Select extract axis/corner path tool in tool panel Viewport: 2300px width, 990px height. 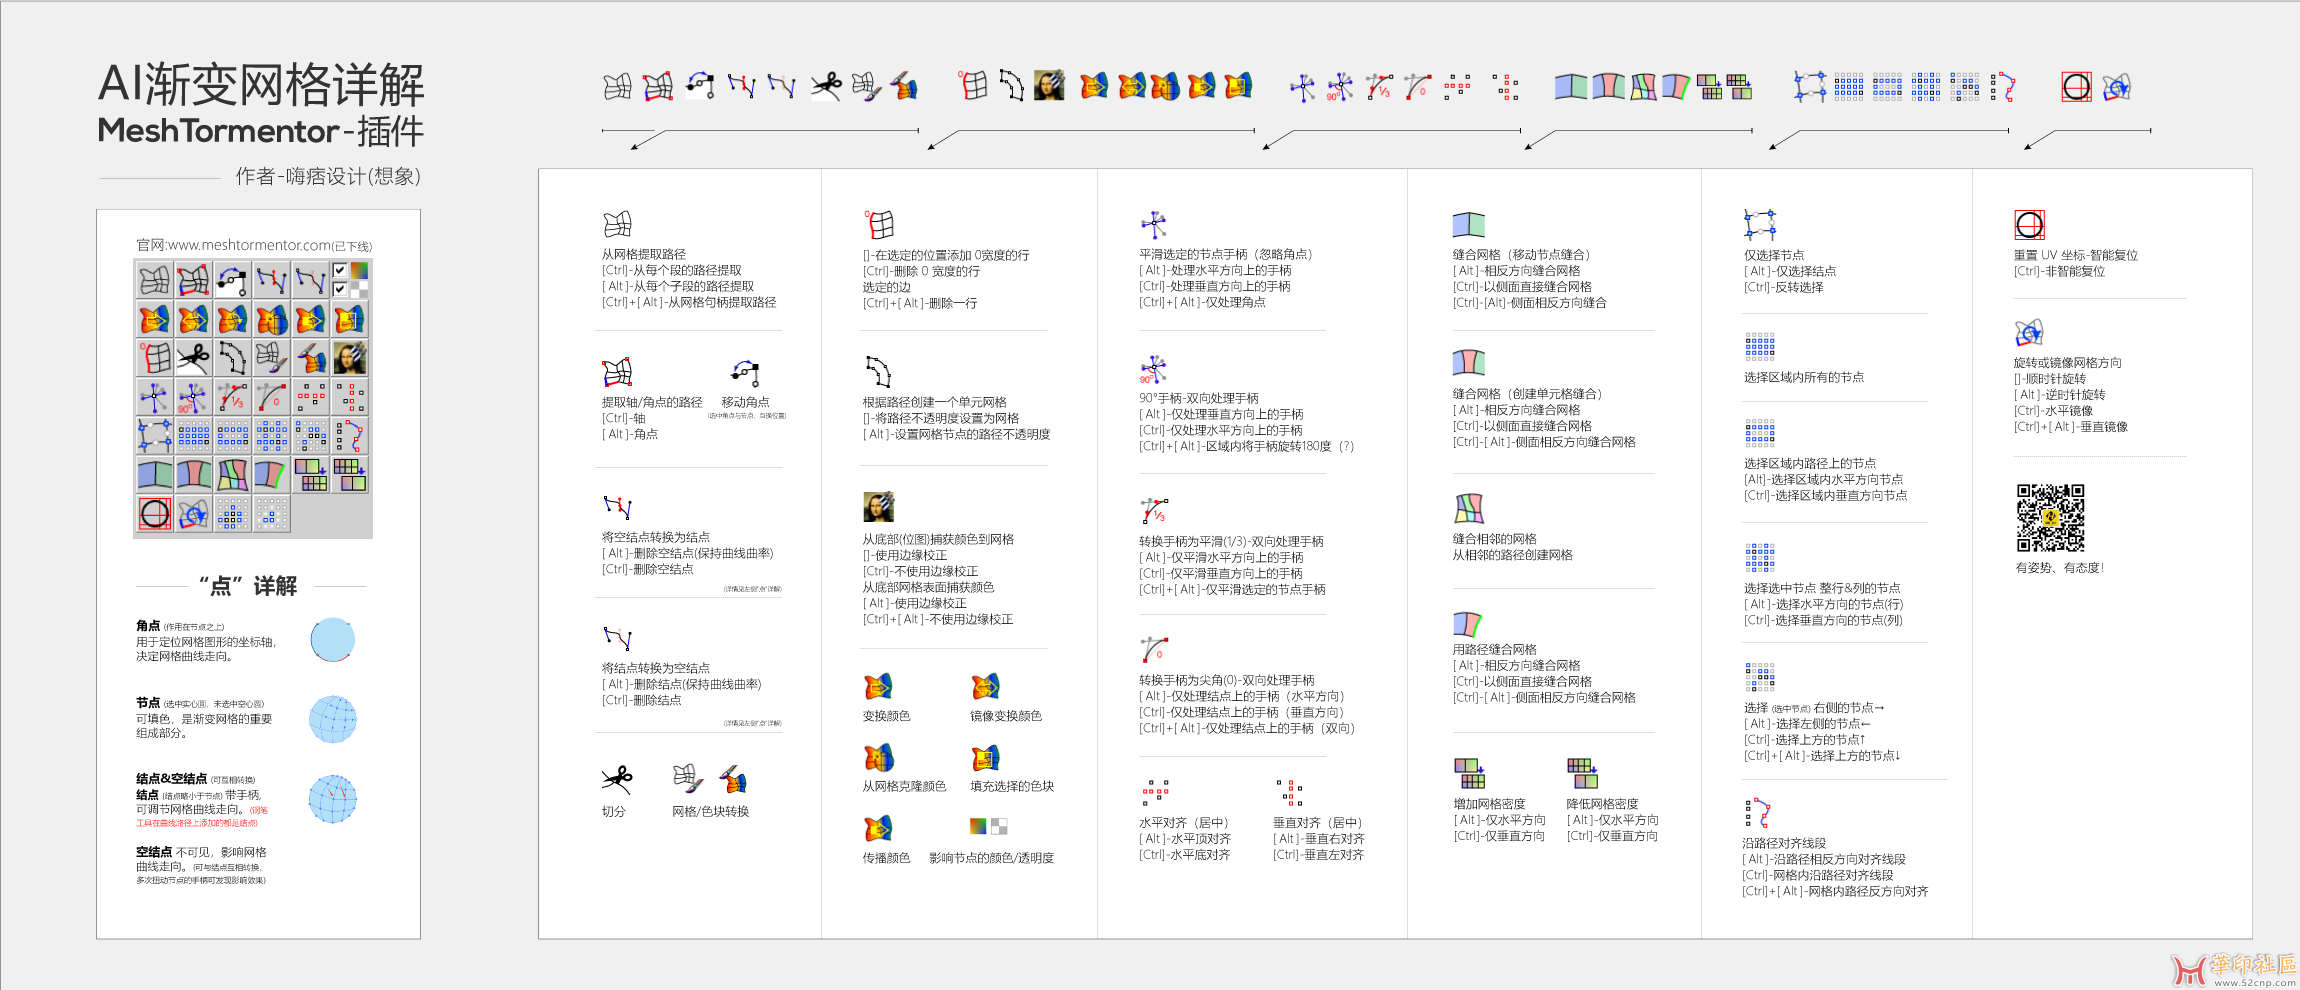193,281
